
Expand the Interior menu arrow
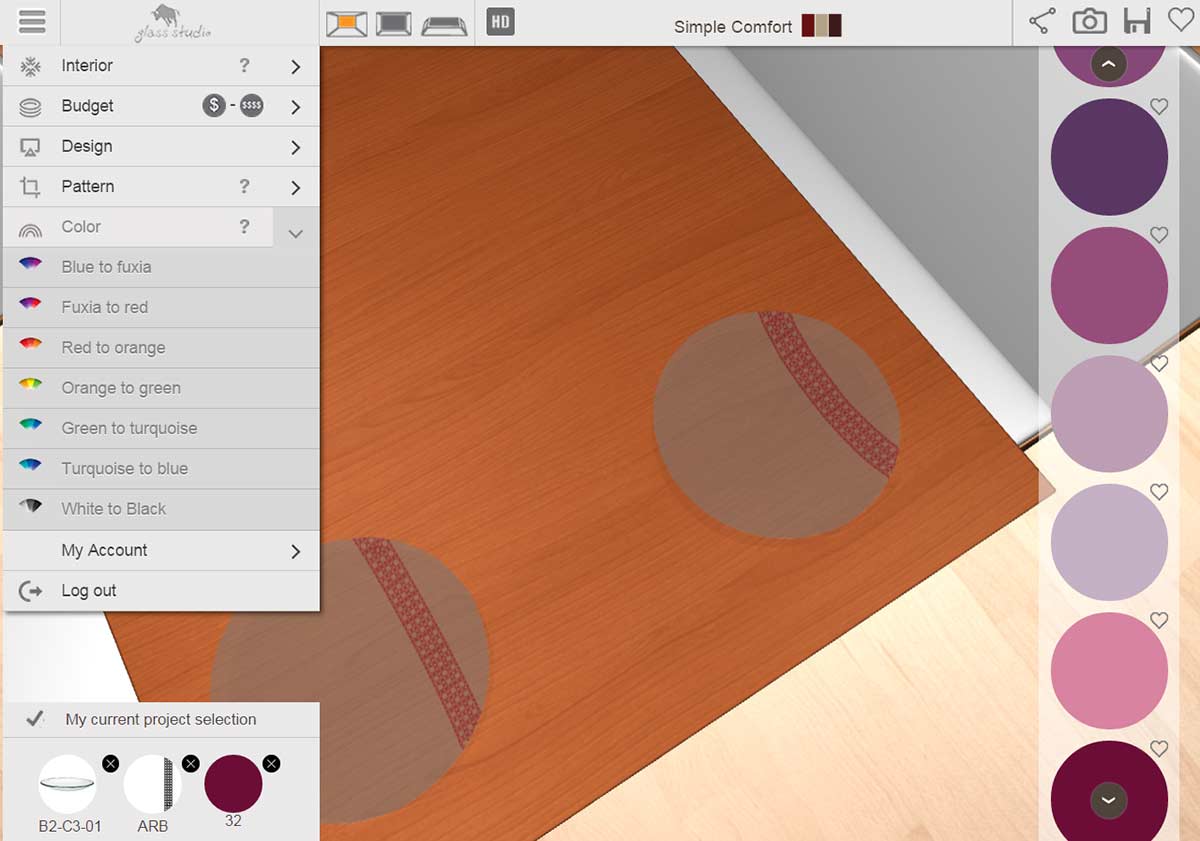[295, 67]
